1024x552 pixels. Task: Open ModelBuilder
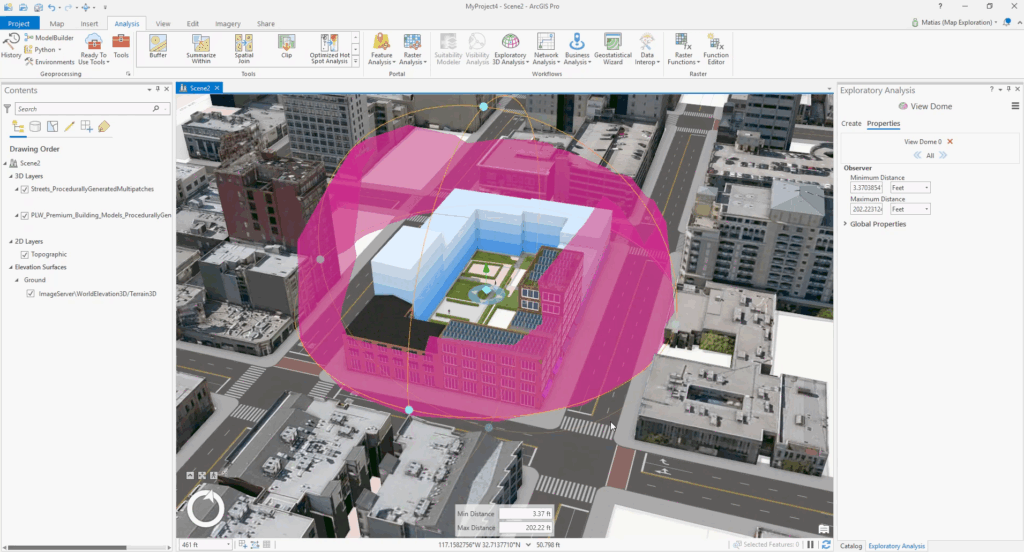coord(49,38)
